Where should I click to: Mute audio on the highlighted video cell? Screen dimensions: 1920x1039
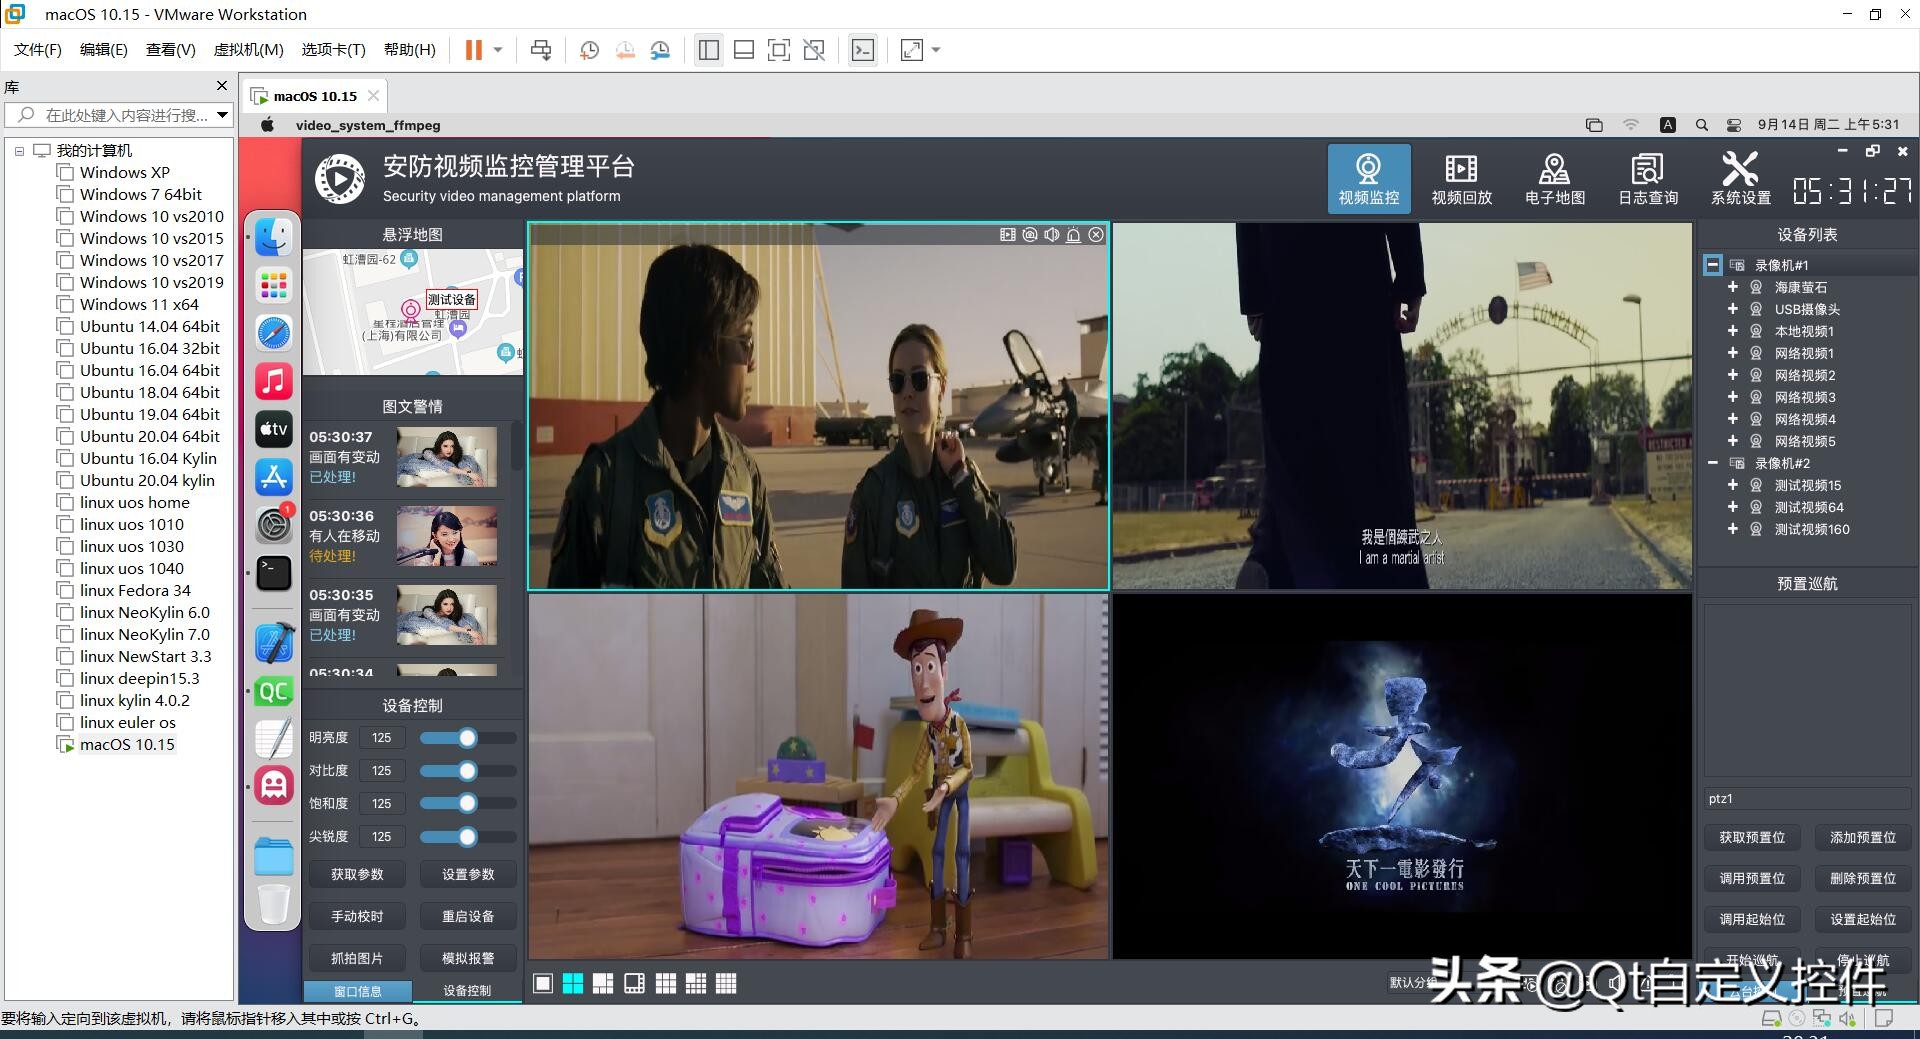(1051, 234)
